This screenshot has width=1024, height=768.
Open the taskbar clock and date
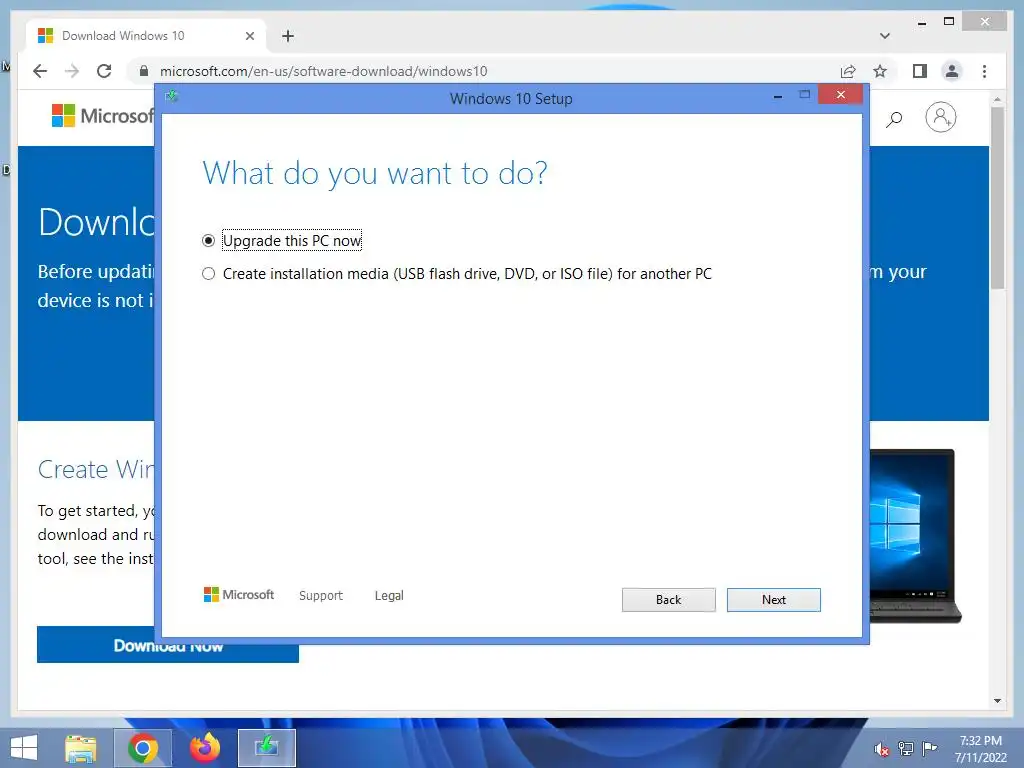click(x=980, y=749)
